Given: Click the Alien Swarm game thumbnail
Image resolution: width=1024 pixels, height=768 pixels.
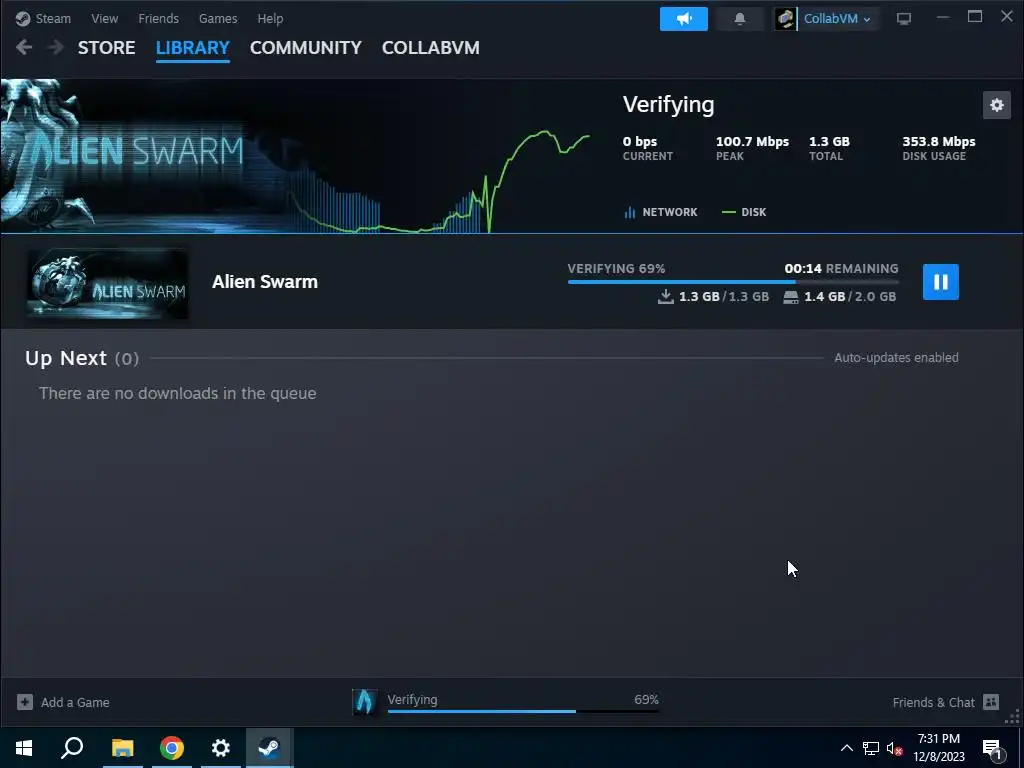Looking at the screenshot, I should (x=108, y=283).
